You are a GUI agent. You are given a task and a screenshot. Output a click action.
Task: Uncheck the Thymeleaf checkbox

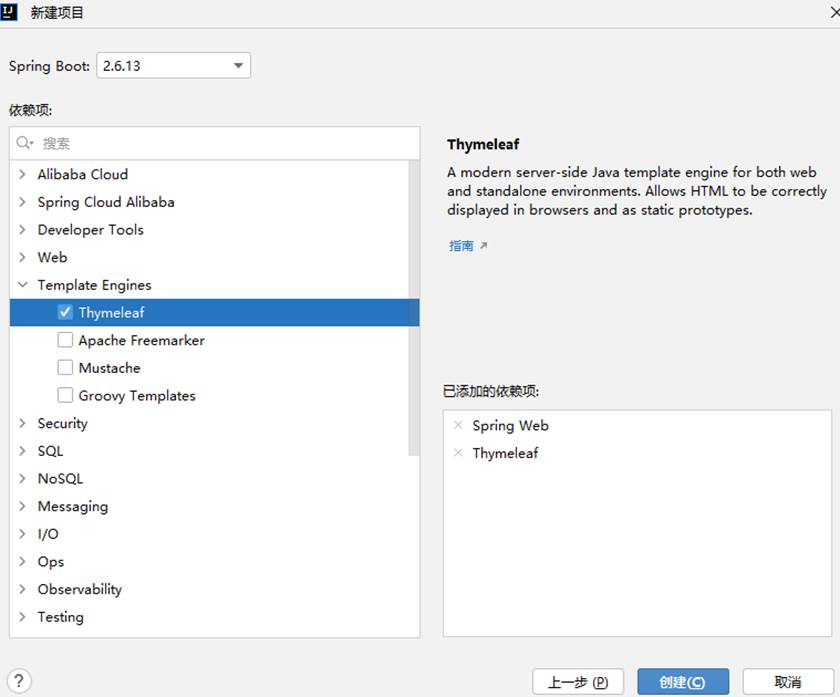[x=65, y=312]
